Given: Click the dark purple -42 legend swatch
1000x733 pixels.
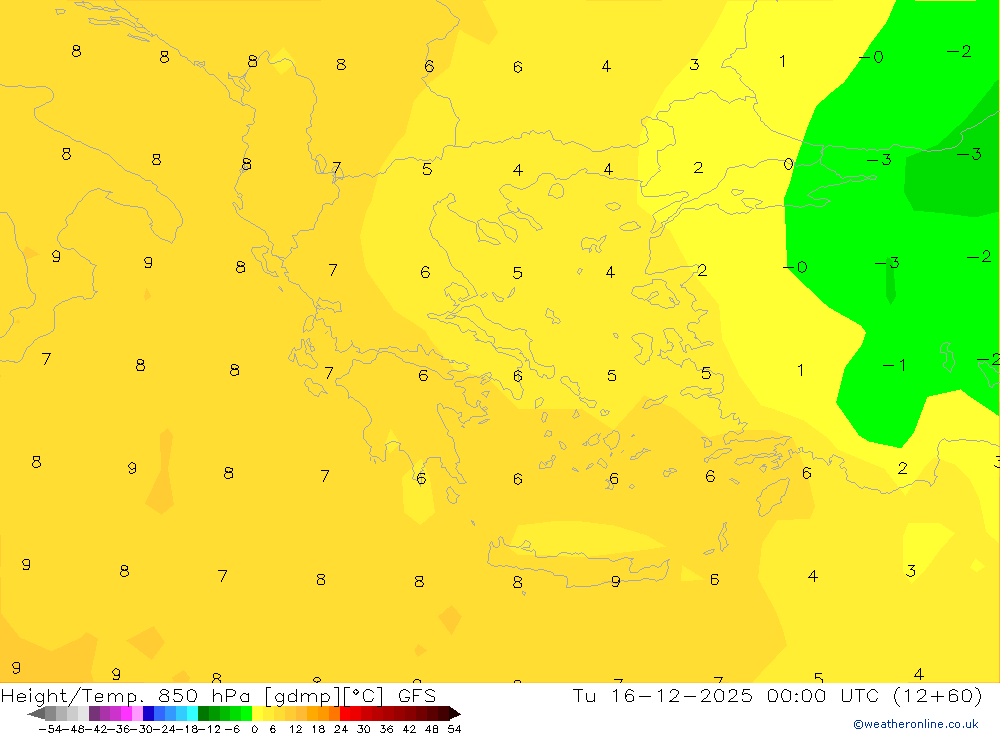Looking at the screenshot, I should [94, 713].
